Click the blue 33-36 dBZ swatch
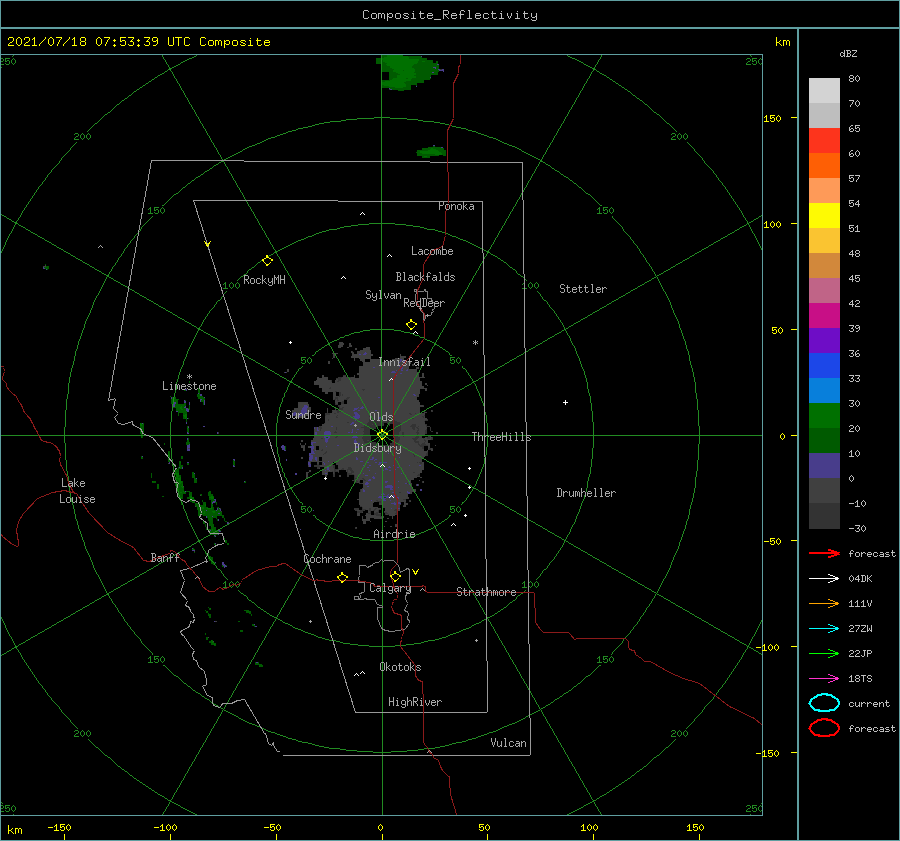Viewport: 900px width, 841px height. (x=824, y=365)
